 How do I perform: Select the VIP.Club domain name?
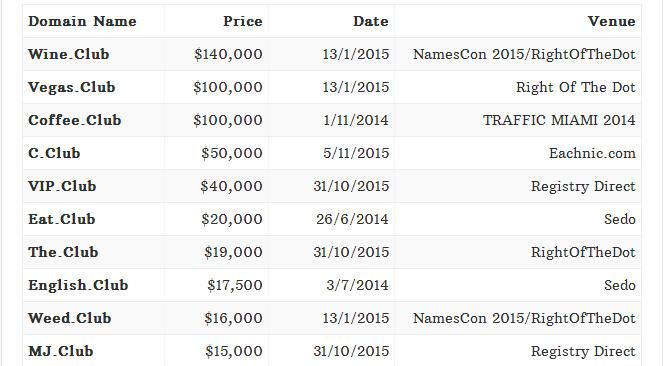(62, 186)
